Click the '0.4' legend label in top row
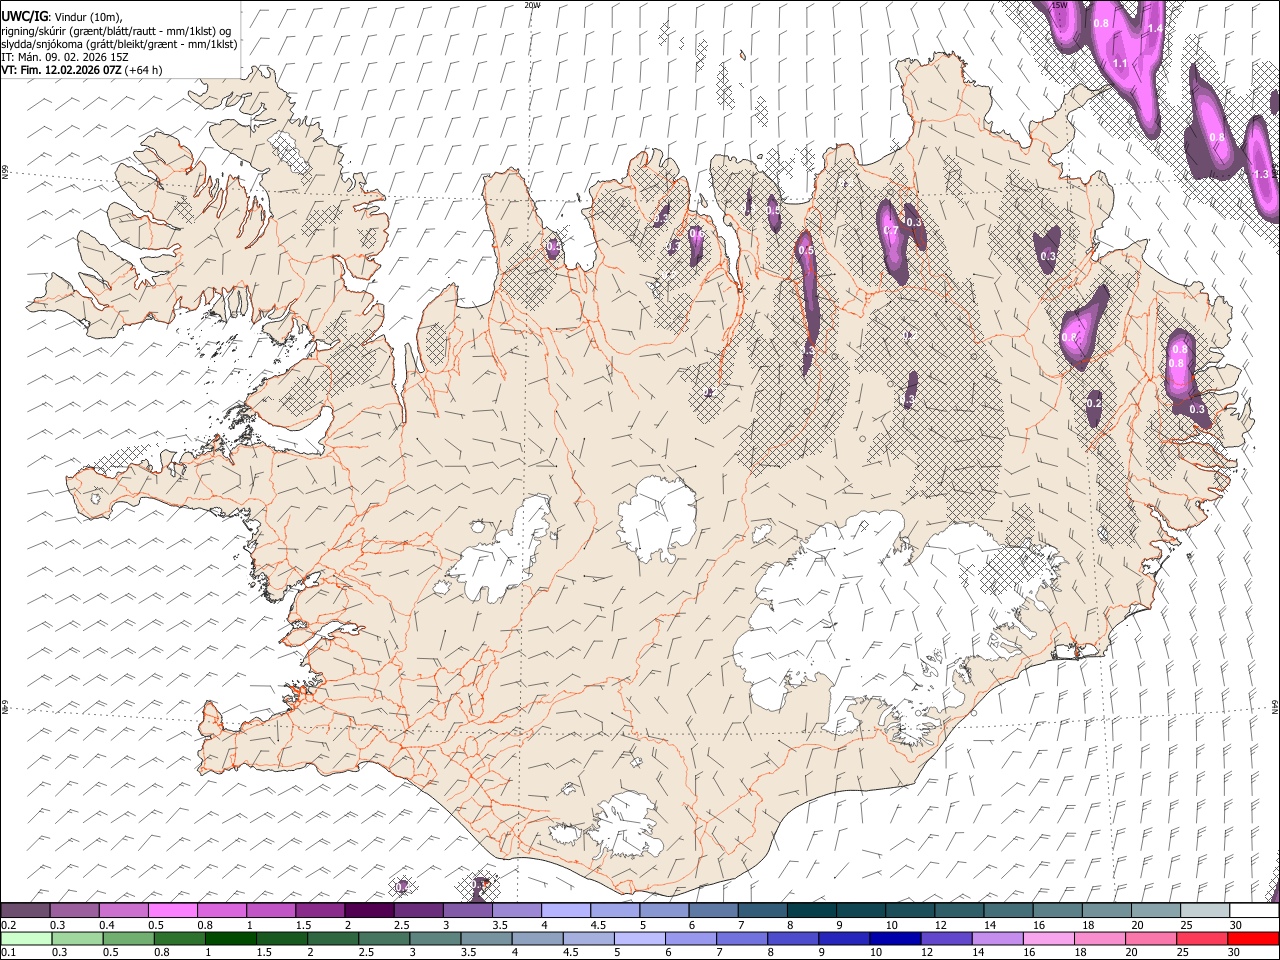 pos(106,925)
